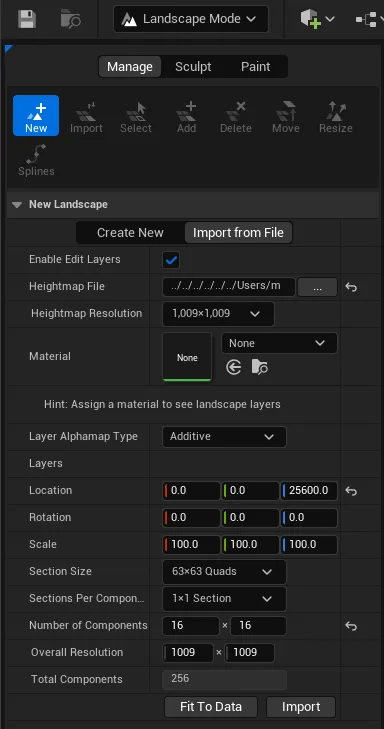
Task: Switch to the Paint tab
Action: pos(256,66)
